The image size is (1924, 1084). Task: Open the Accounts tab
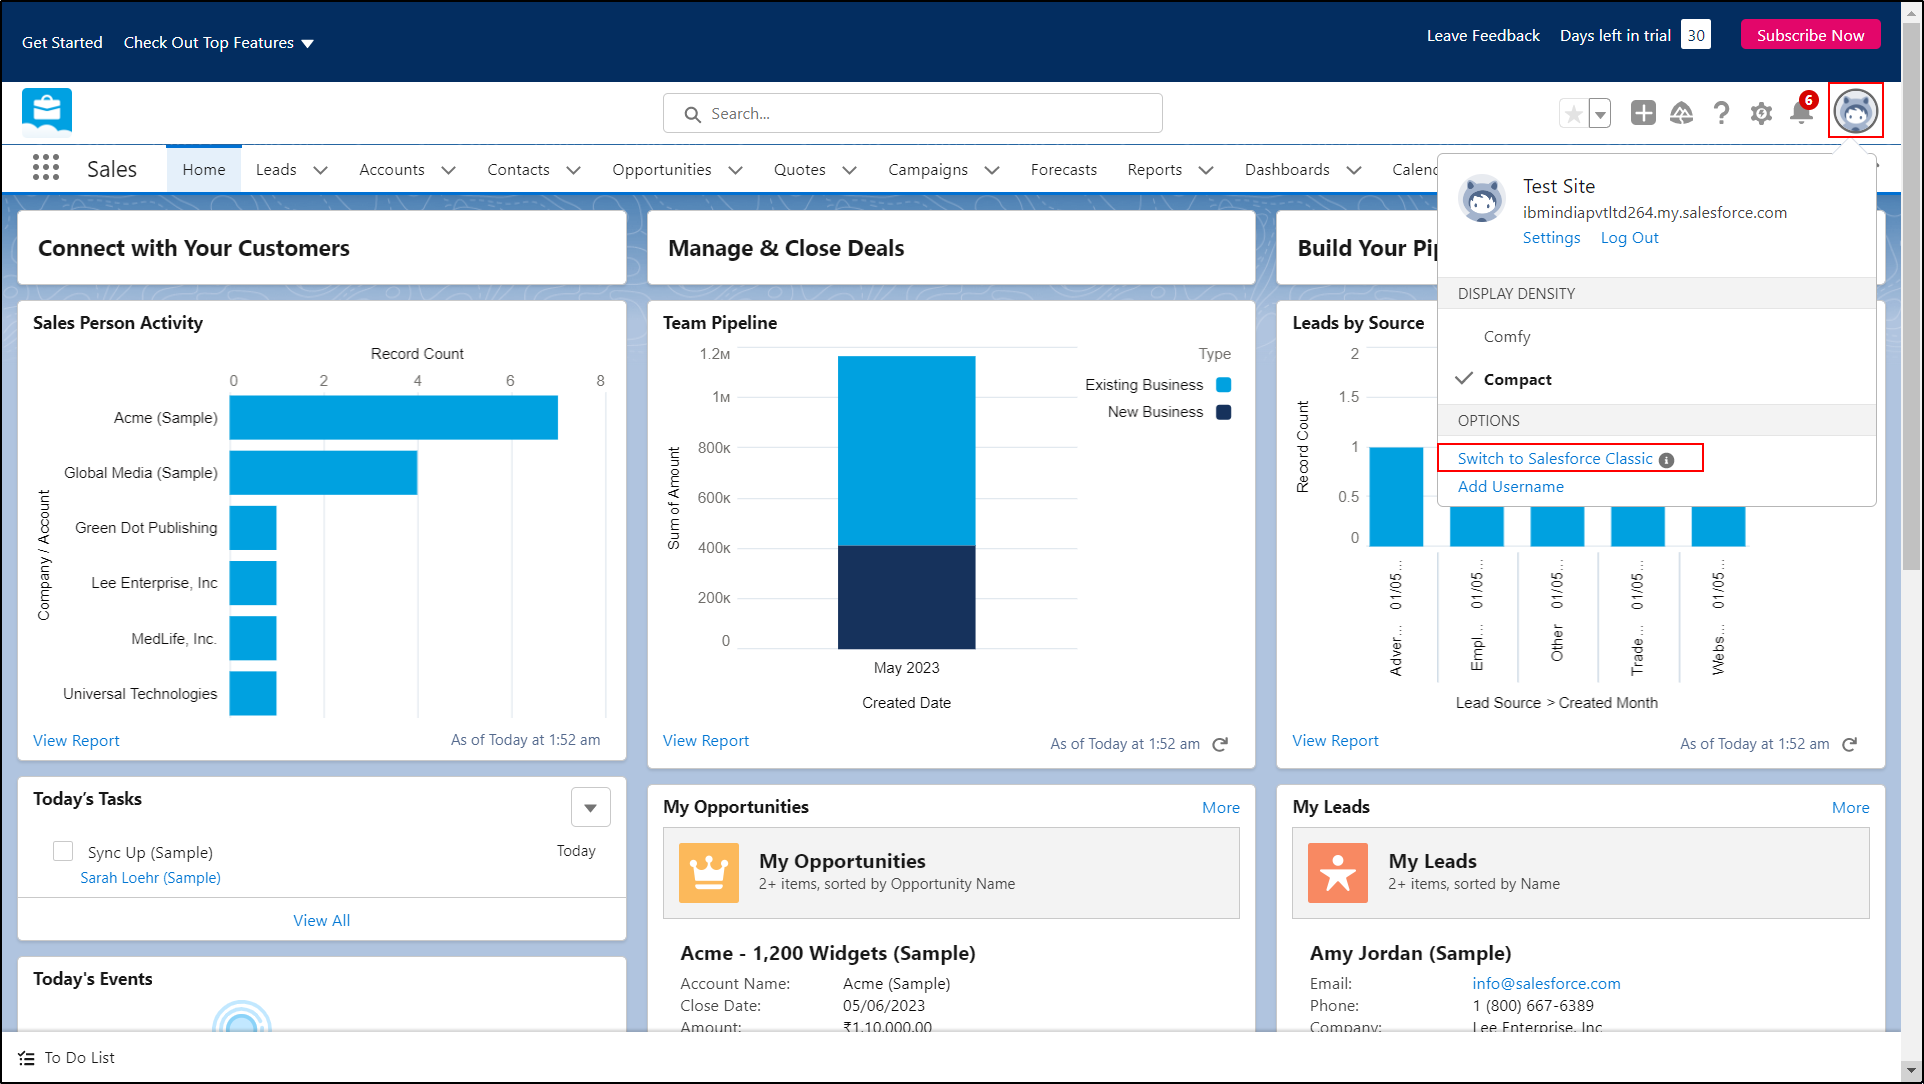[x=392, y=170]
